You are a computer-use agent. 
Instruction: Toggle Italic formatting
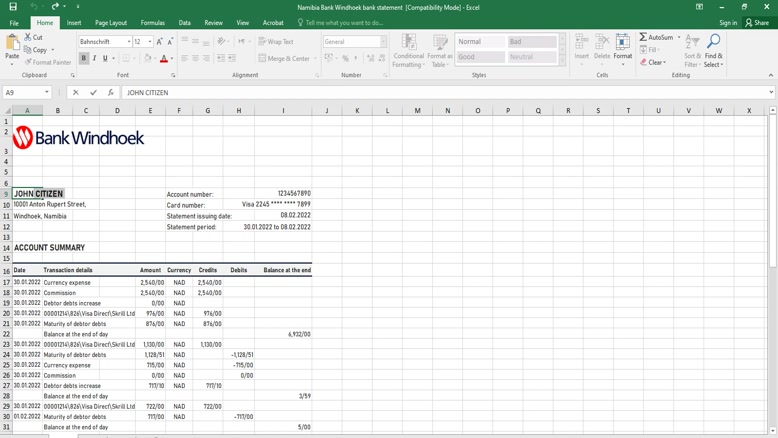(95, 59)
